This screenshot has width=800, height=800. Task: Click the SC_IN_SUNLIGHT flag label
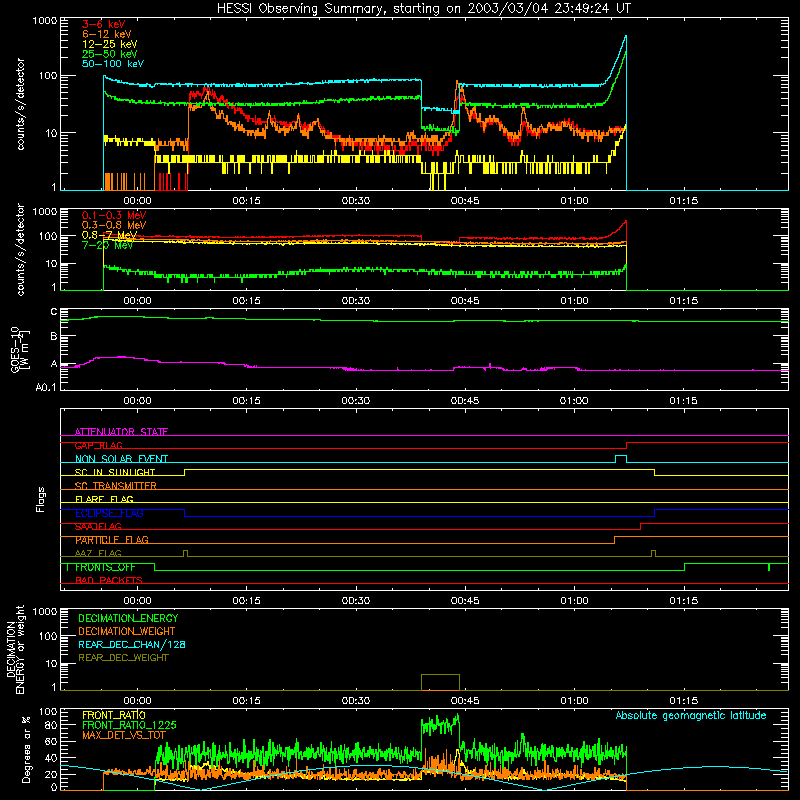tap(115, 472)
